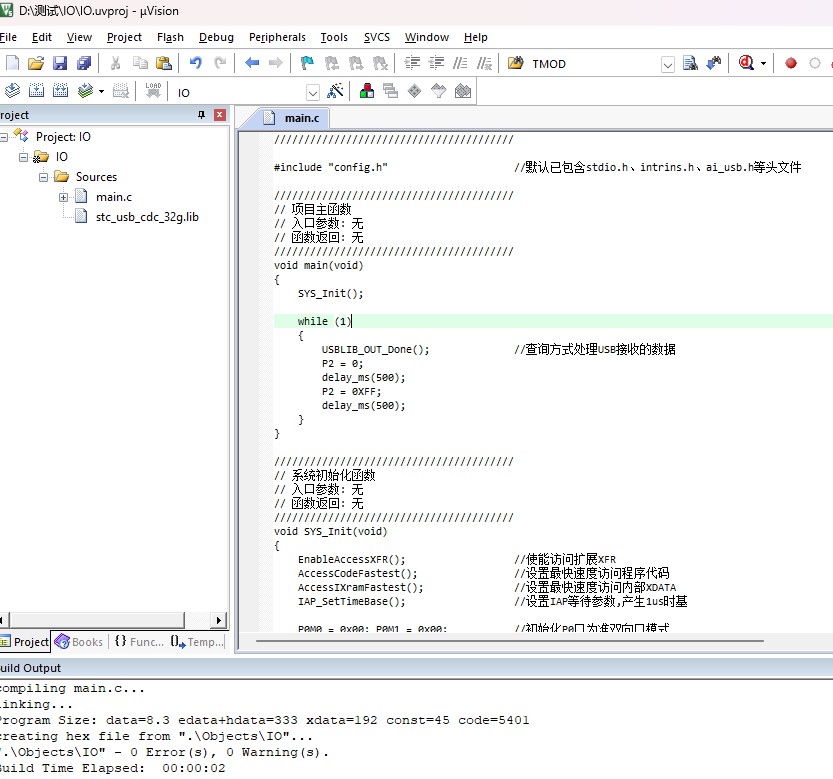
Task: Click the Start Debug Session icon
Action: pyautogui.click(x=746, y=63)
